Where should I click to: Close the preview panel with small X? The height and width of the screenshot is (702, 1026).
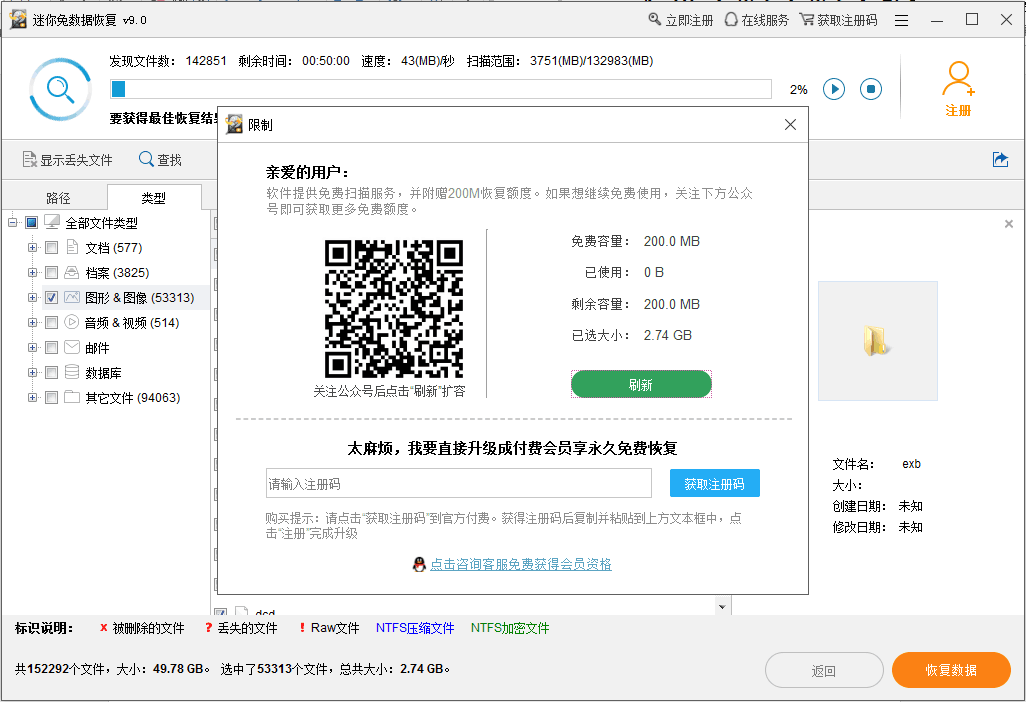(1009, 224)
